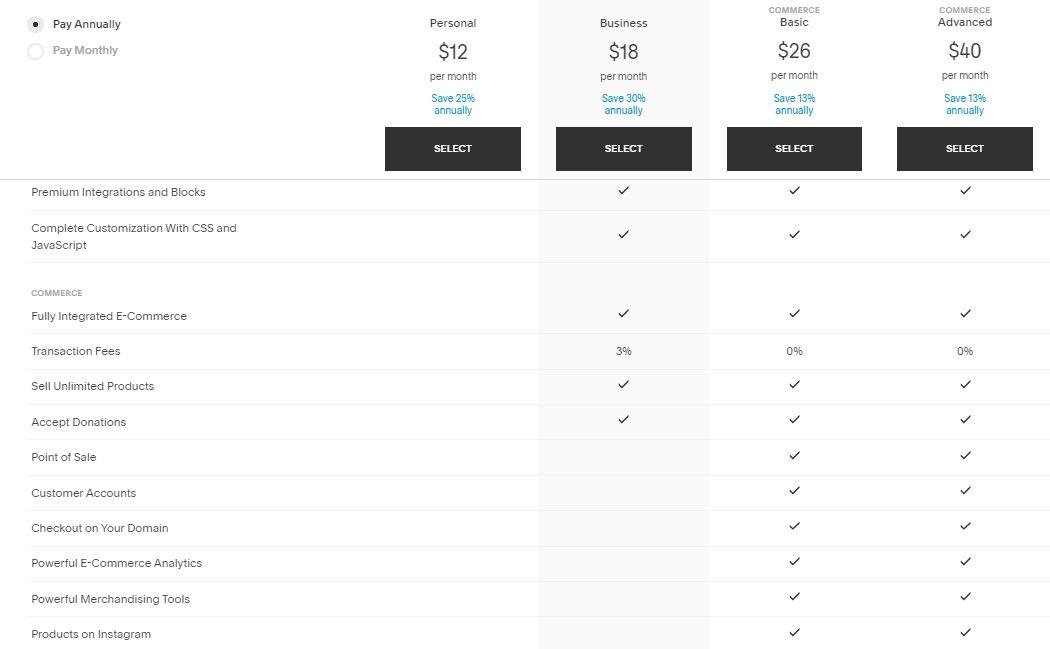Click the Commerce Advanced checkmark for Powerful Merchandising Tools

tap(964, 598)
